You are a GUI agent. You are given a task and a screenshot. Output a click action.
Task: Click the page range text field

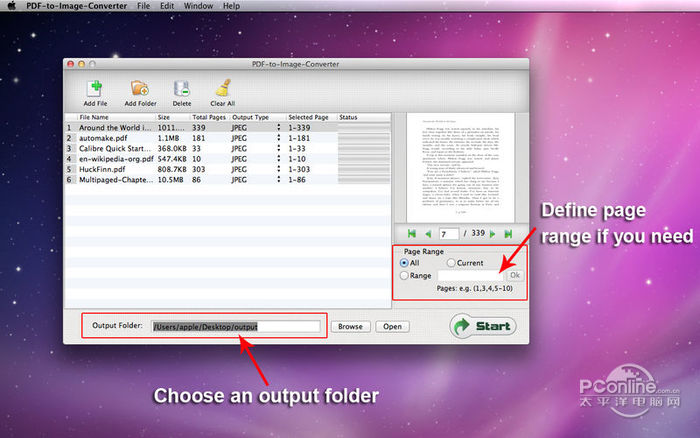471,275
